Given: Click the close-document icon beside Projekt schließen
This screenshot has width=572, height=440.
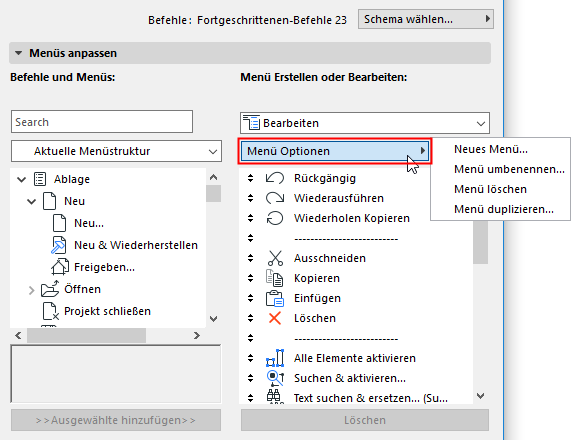Looking at the screenshot, I should tap(50, 311).
